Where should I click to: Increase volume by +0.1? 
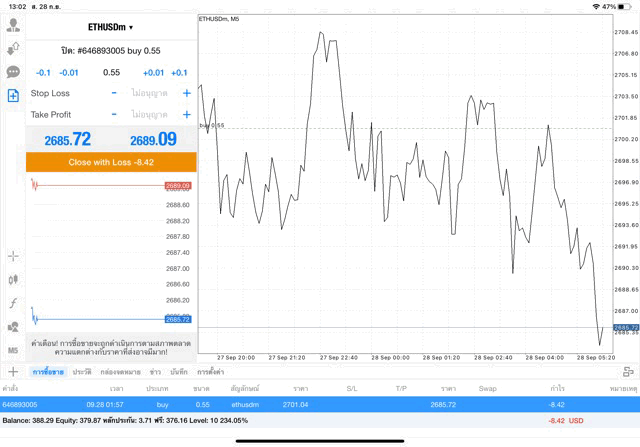coord(179,72)
